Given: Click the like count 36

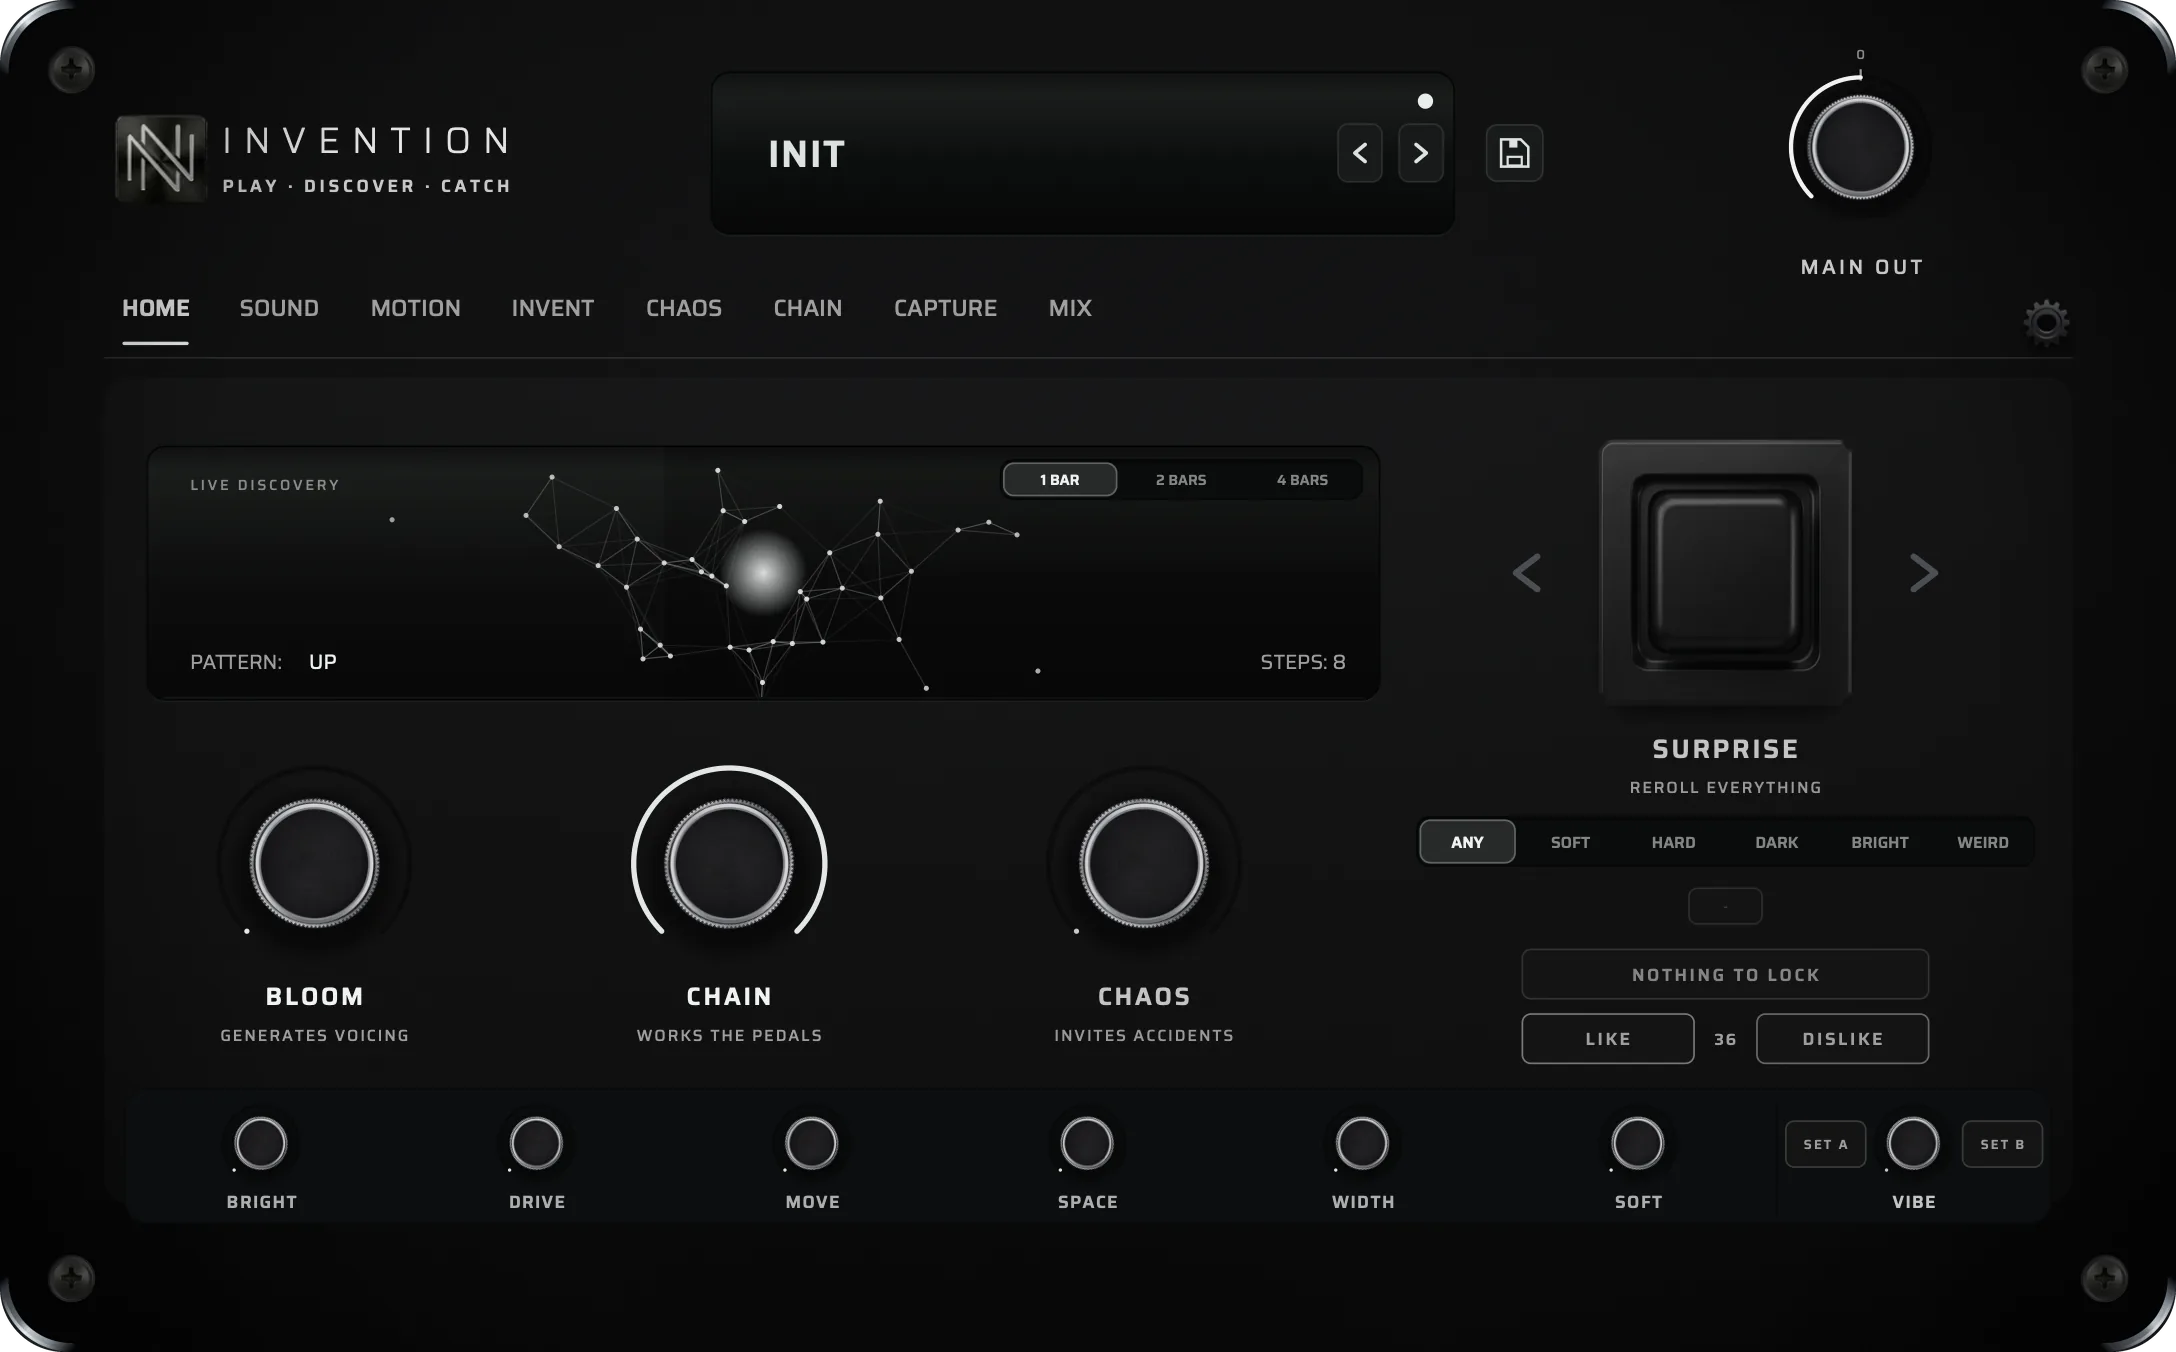Looking at the screenshot, I should click(x=1725, y=1040).
